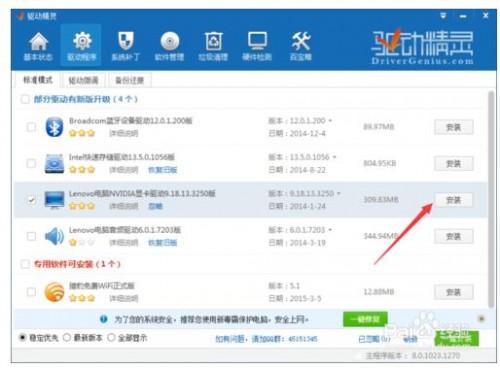Open the 硬件检测 monitor icon
Screen dimensions: 500x368
[257, 46]
